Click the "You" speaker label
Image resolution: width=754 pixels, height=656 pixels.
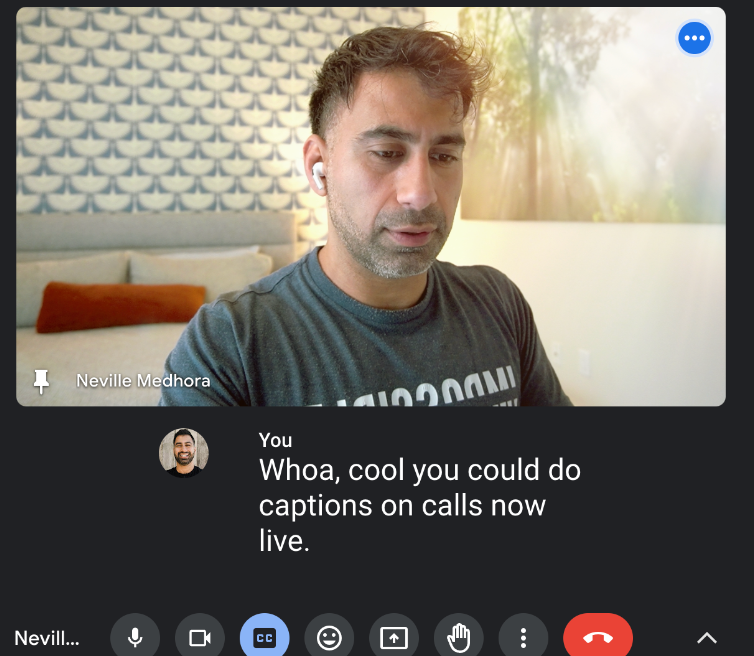[x=275, y=440]
